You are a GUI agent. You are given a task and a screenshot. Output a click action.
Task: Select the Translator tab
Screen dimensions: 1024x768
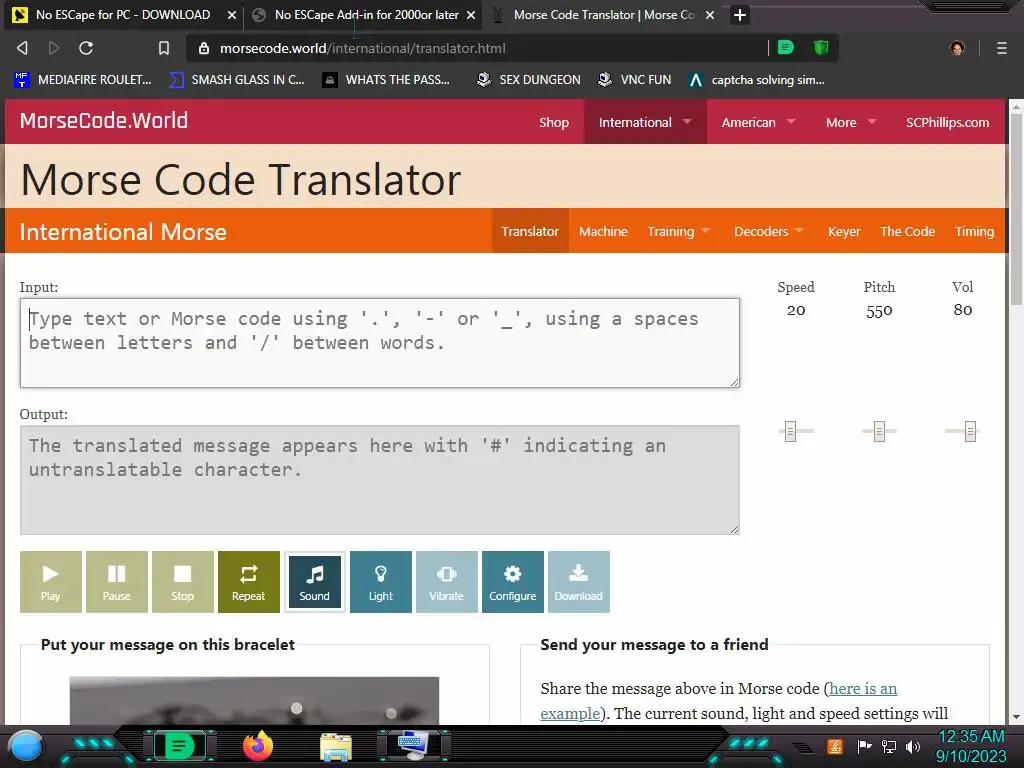coord(530,231)
